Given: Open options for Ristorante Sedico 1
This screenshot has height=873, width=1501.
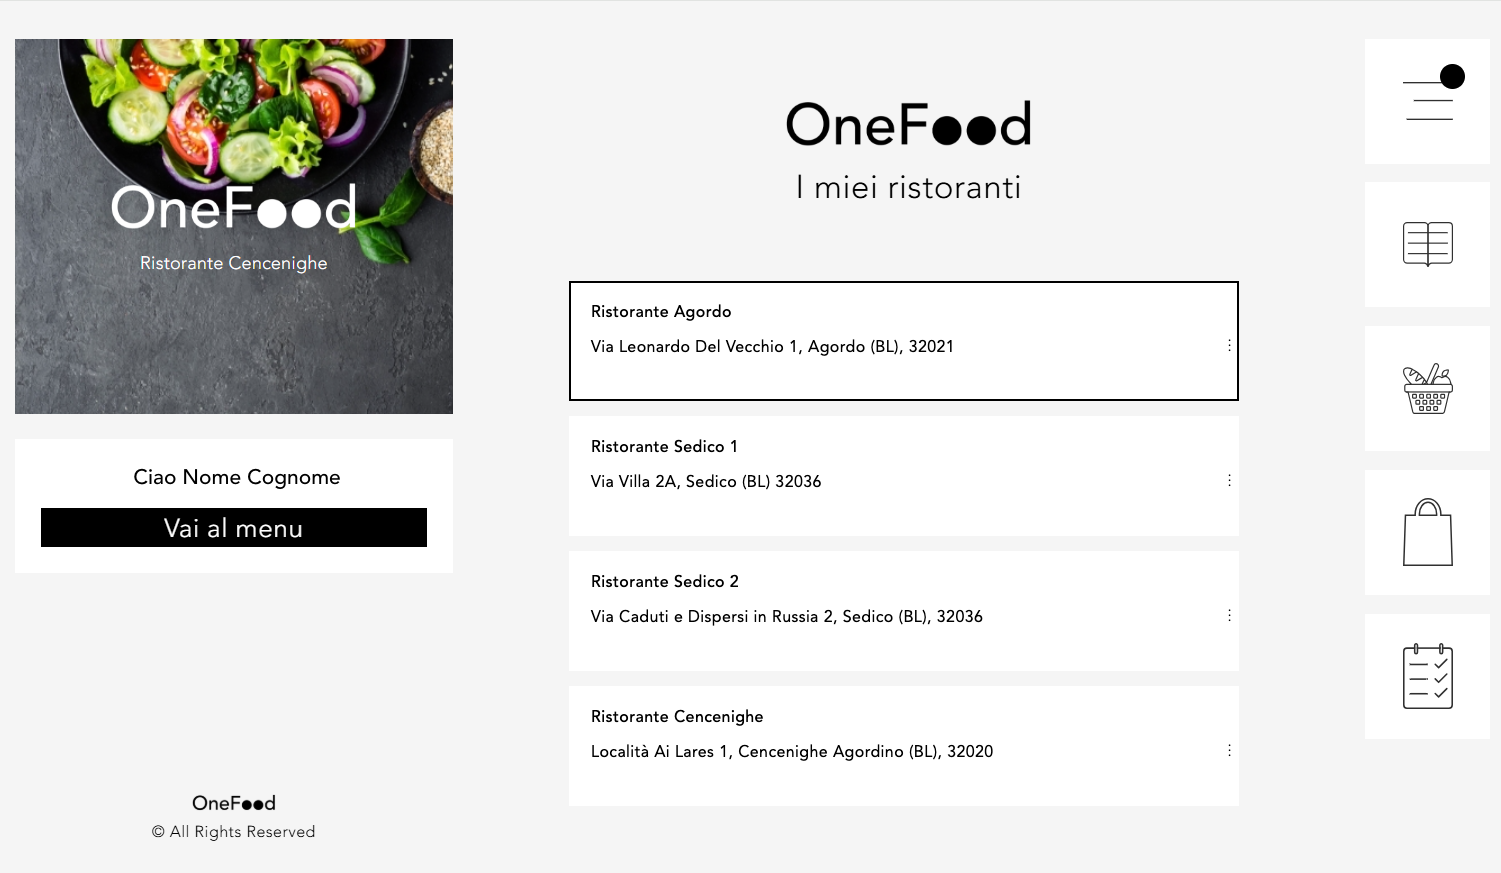Looking at the screenshot, I should [1229, 481].
